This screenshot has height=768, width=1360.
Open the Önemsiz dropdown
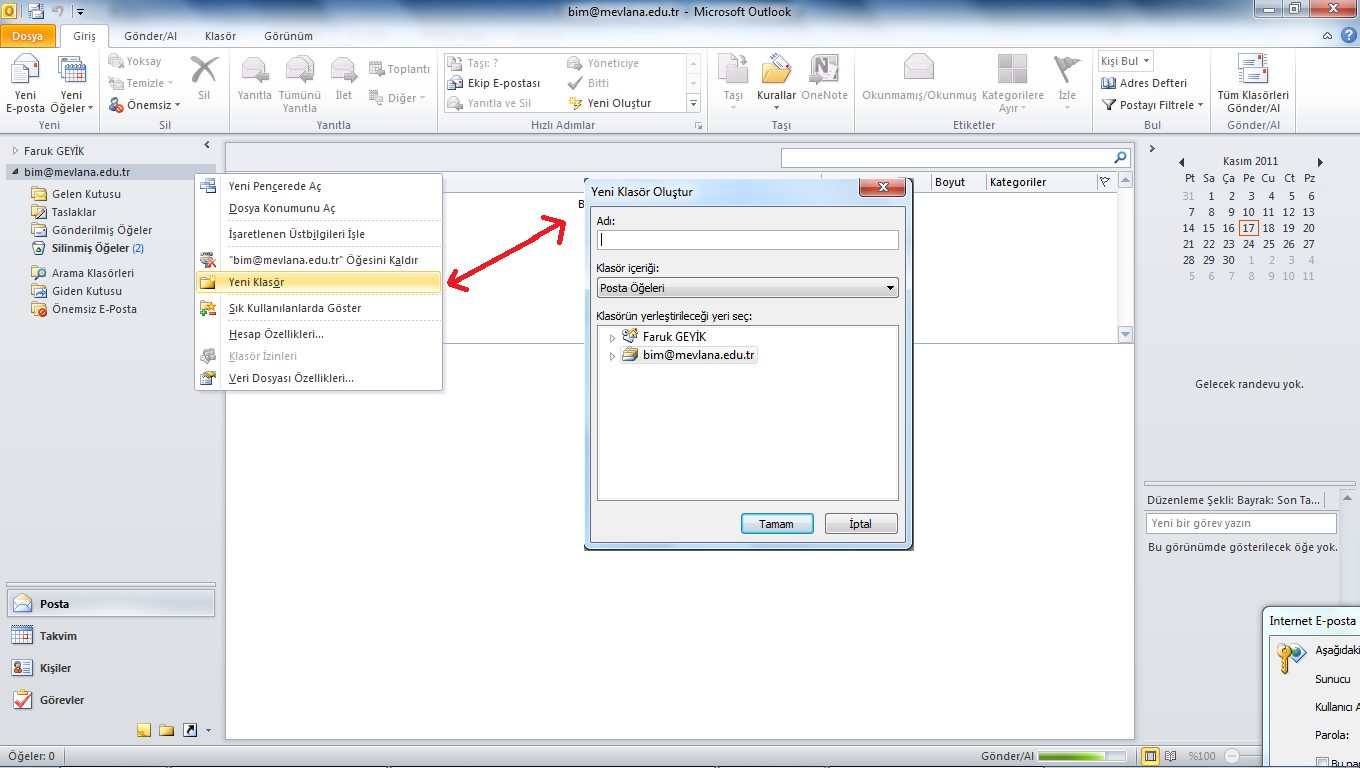145,105
